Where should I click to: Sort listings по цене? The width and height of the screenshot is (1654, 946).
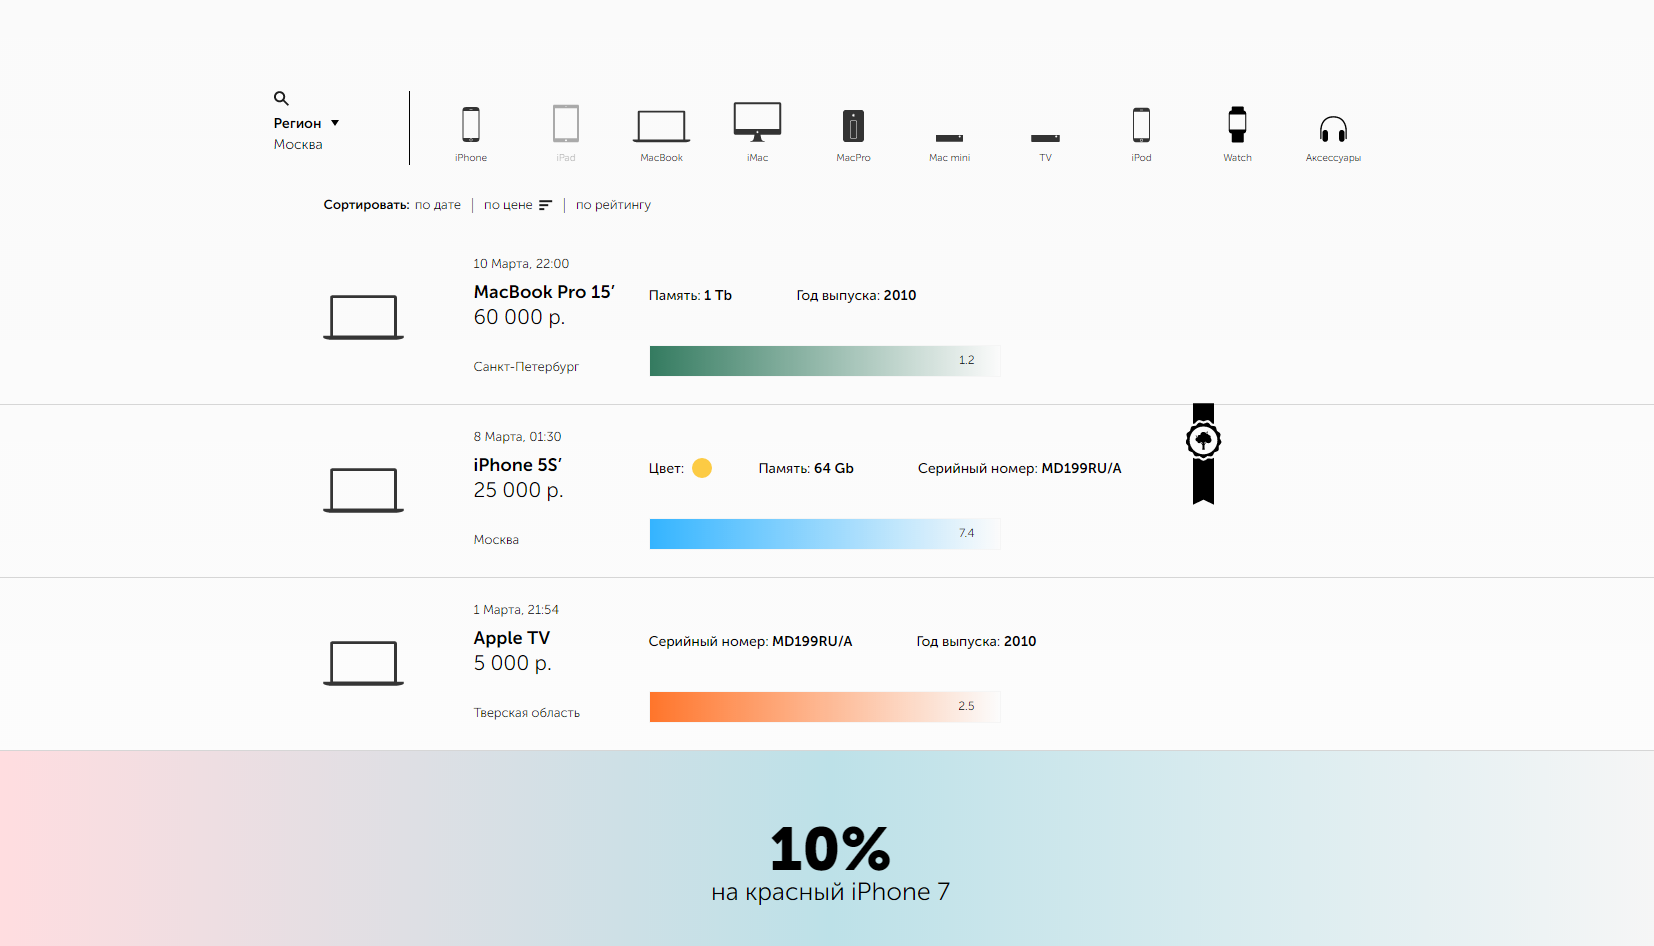tap(508, 205)
